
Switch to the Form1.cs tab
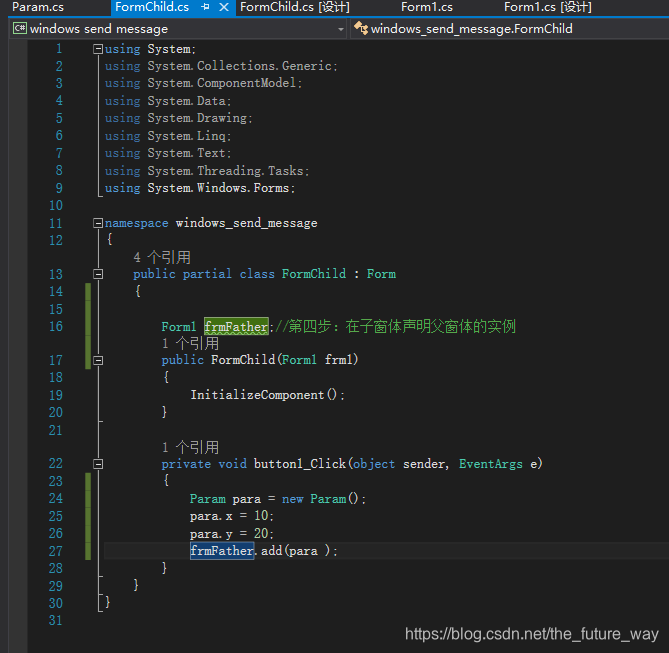[427, 7]
